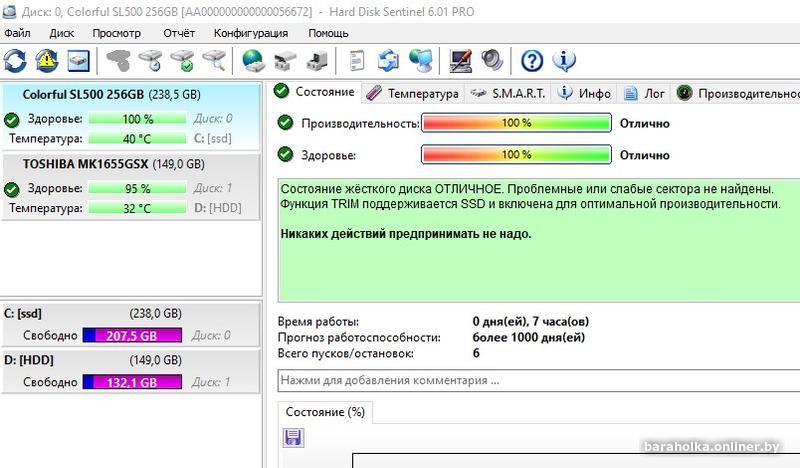Click the blue question mark Help icon

tap(532, 61)
